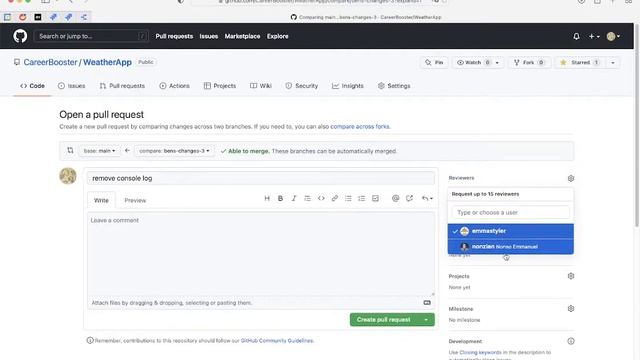The image size is (640, 360).
Task: Apply italic formatting
Action: click(x=294, y=198)
